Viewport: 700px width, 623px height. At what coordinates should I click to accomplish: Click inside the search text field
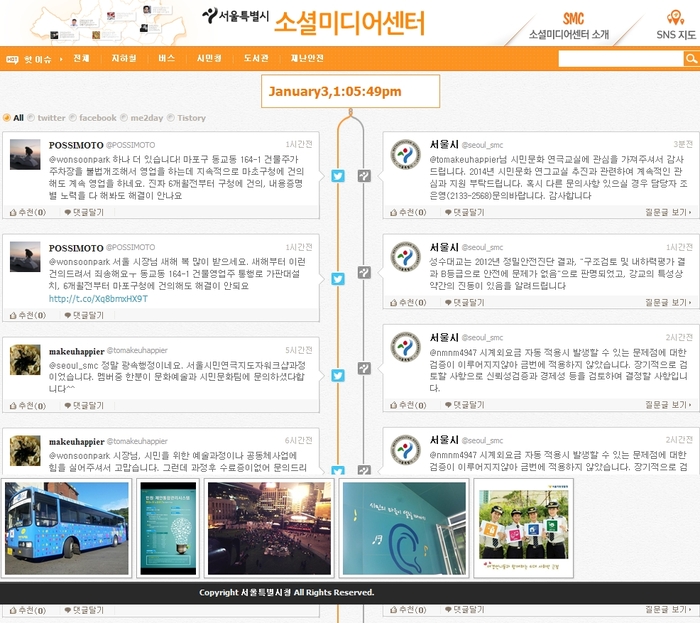tap(620, 59)
